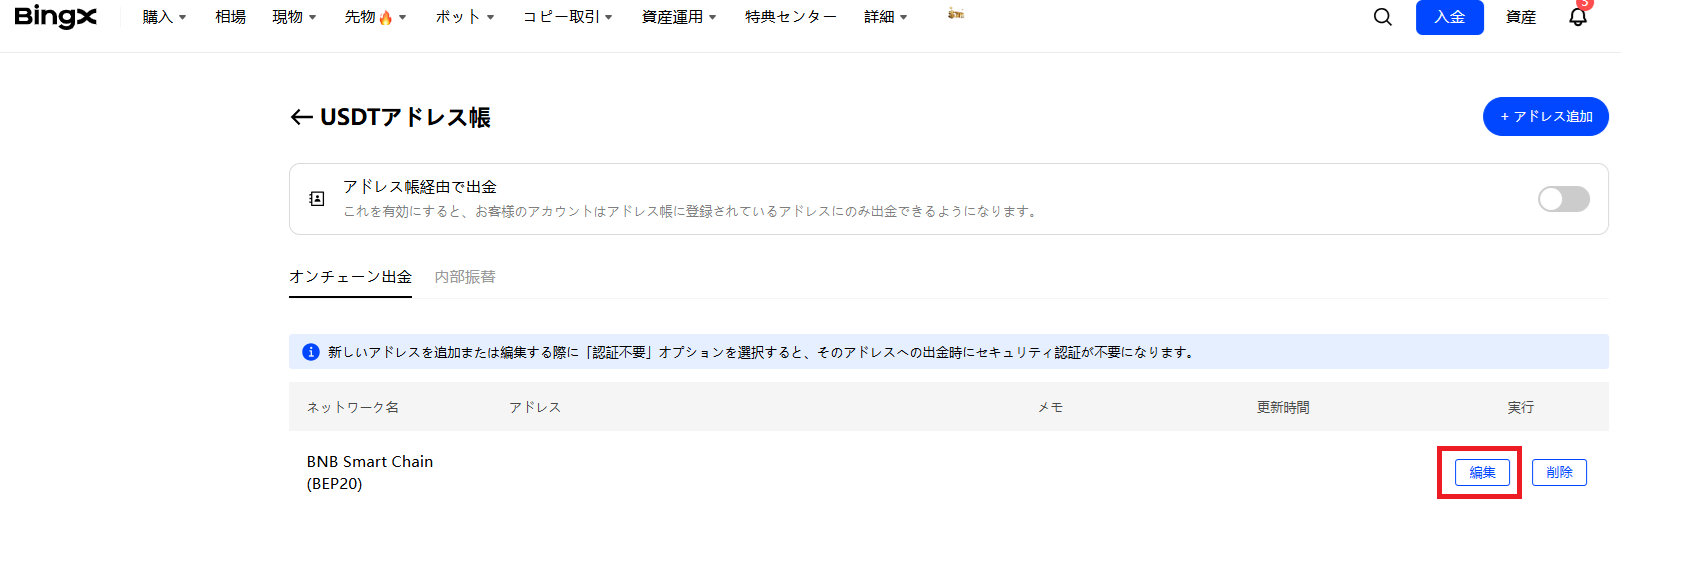Open the コピー取引 dropdown

[x=567, y=17]
